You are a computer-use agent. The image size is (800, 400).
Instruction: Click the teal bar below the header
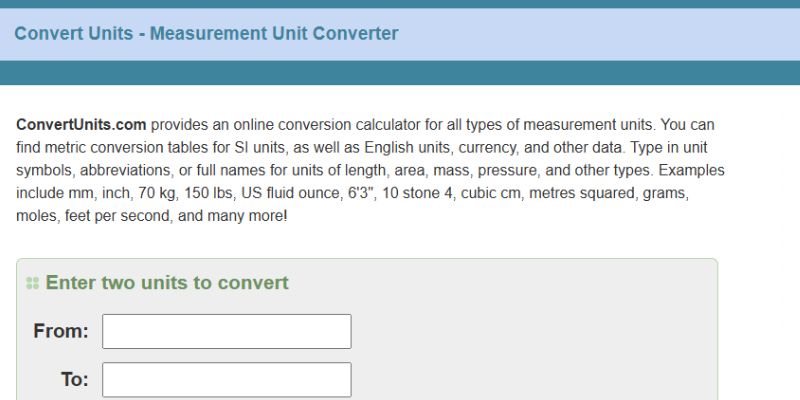tap(400, 73)
